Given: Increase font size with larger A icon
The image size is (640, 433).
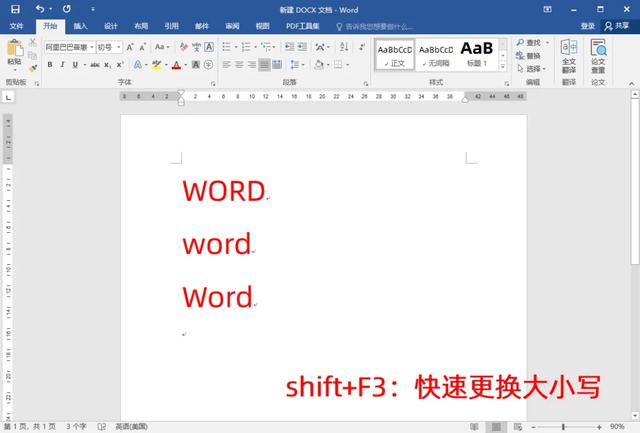Looking at the screenshot, I should tap(130, 47).
